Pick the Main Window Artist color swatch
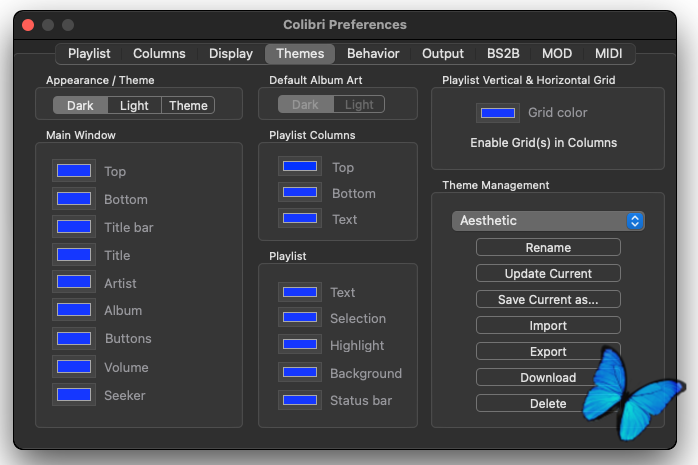 pos(74,283)
